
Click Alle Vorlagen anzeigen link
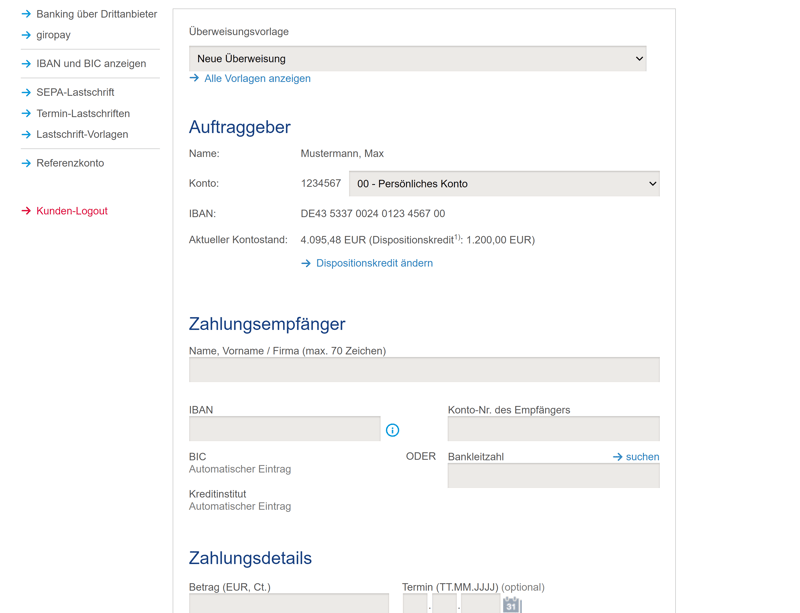pos(257,78)
